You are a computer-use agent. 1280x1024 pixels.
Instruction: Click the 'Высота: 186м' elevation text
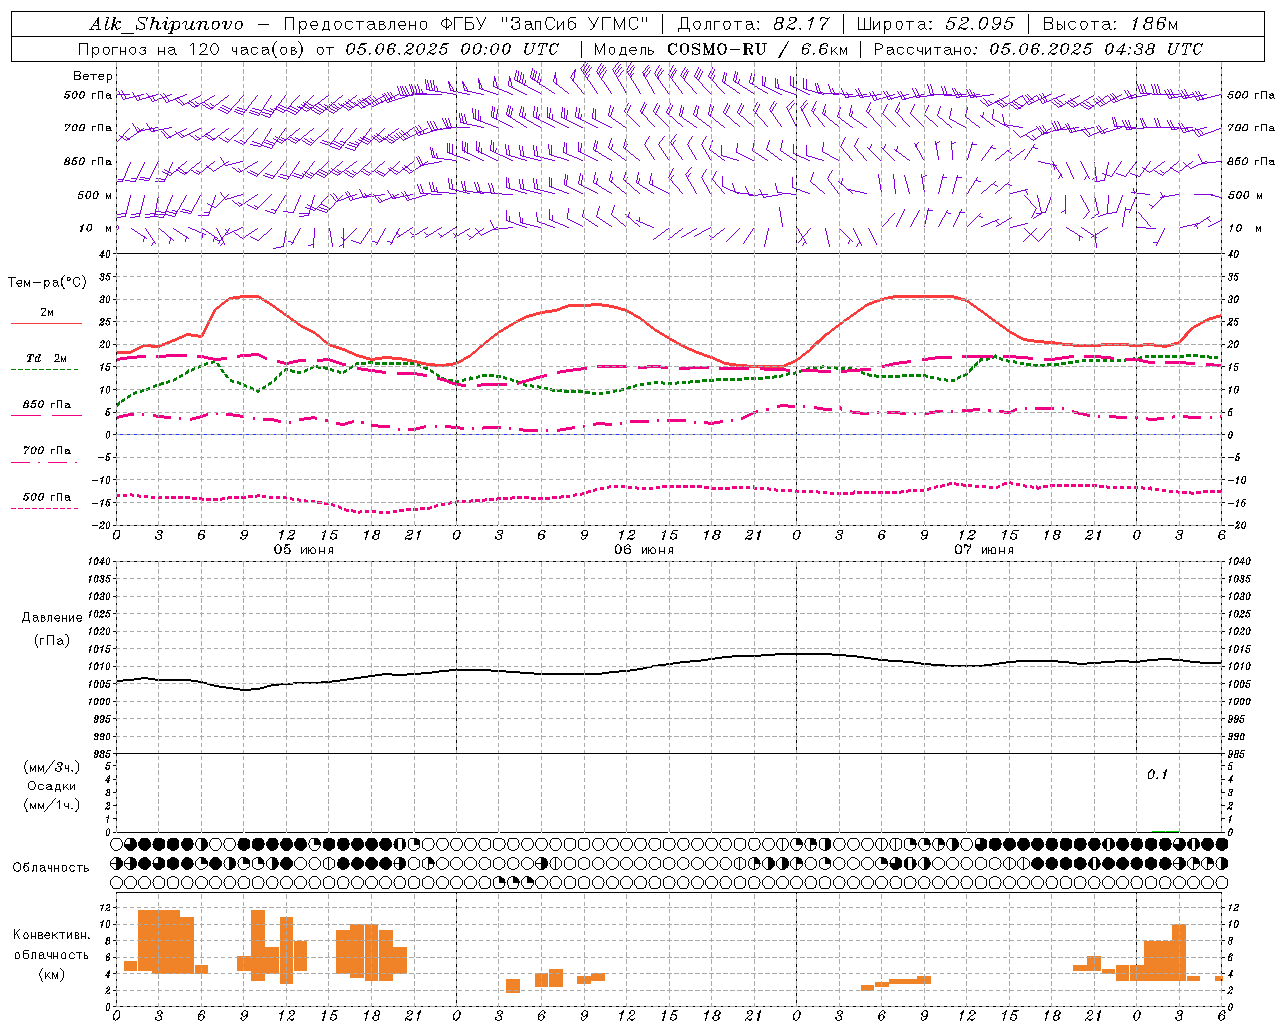point(1110,24)
